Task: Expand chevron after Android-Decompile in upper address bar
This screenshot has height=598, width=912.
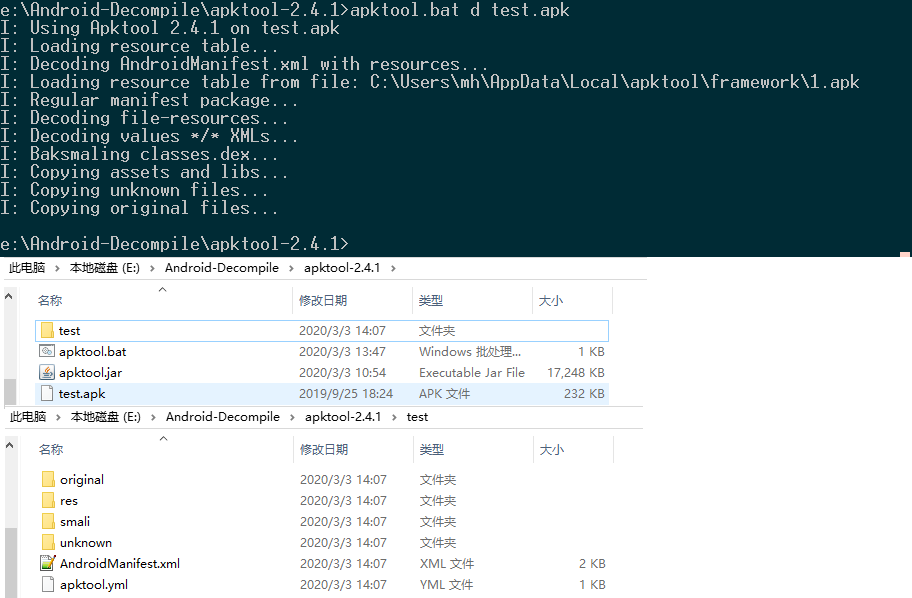Action: tap(291, 268)
